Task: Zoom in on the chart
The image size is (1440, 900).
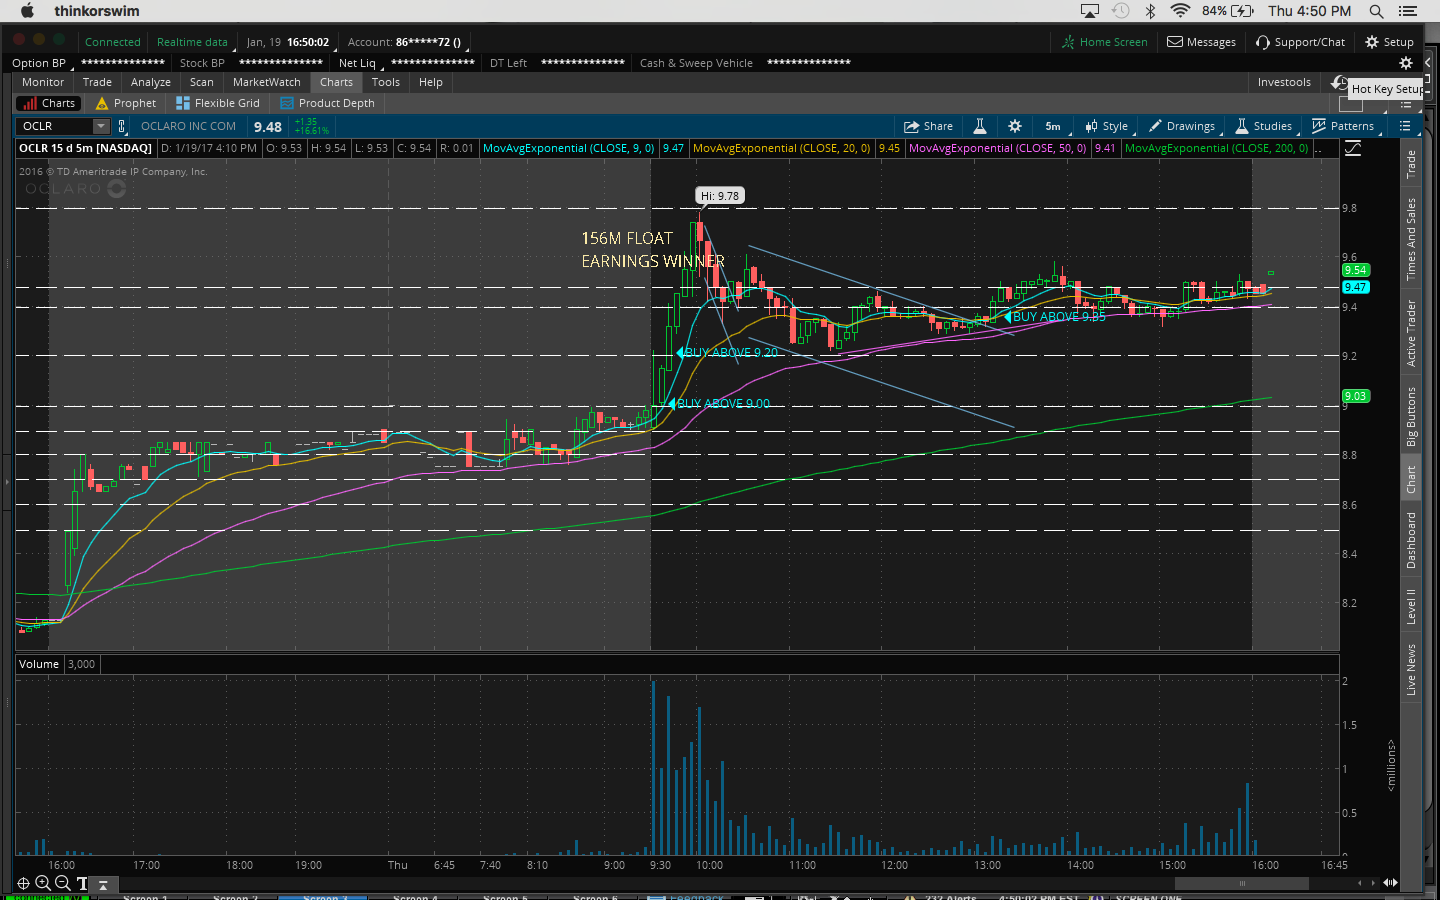Action: (x=43, y=883)
